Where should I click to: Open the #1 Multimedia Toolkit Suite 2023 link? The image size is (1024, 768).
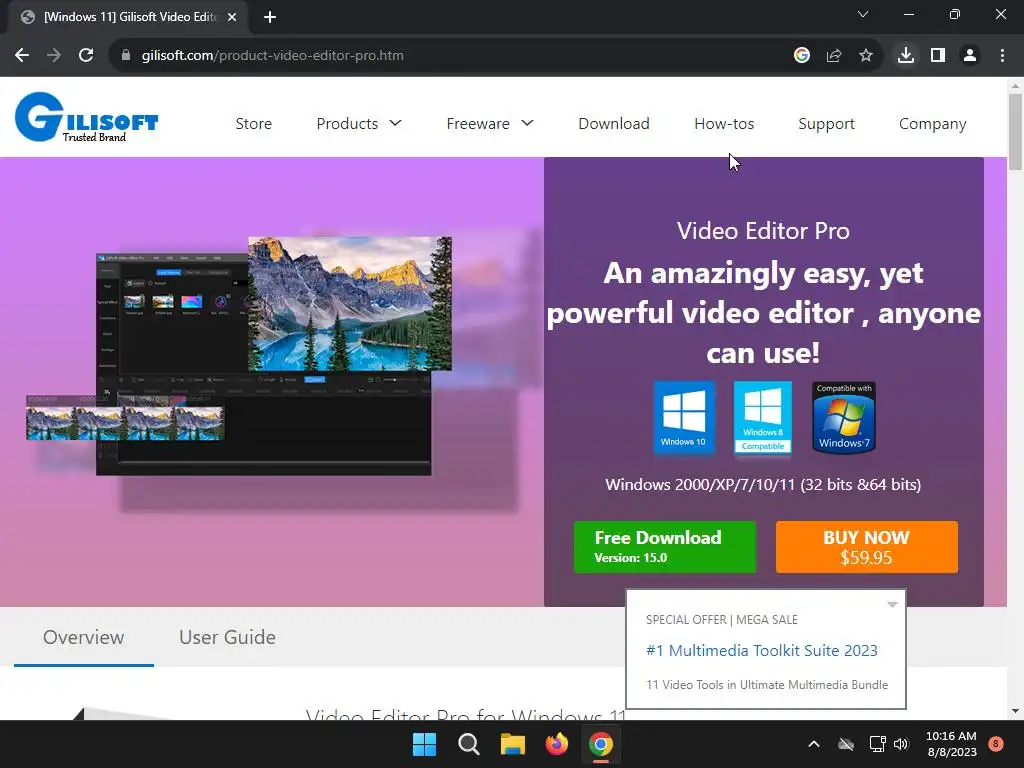coord(761,650)
